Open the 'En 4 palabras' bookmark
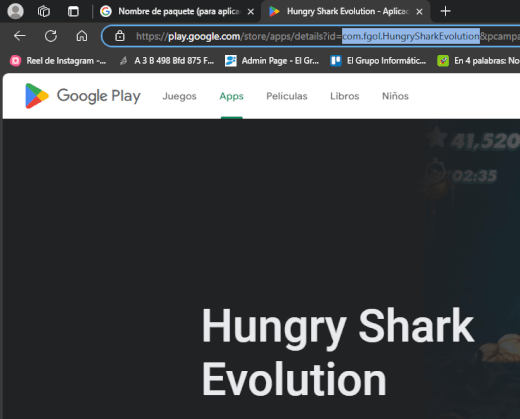Image resolution: width=520 pixels, height=419 pixels. pos(478,61)
